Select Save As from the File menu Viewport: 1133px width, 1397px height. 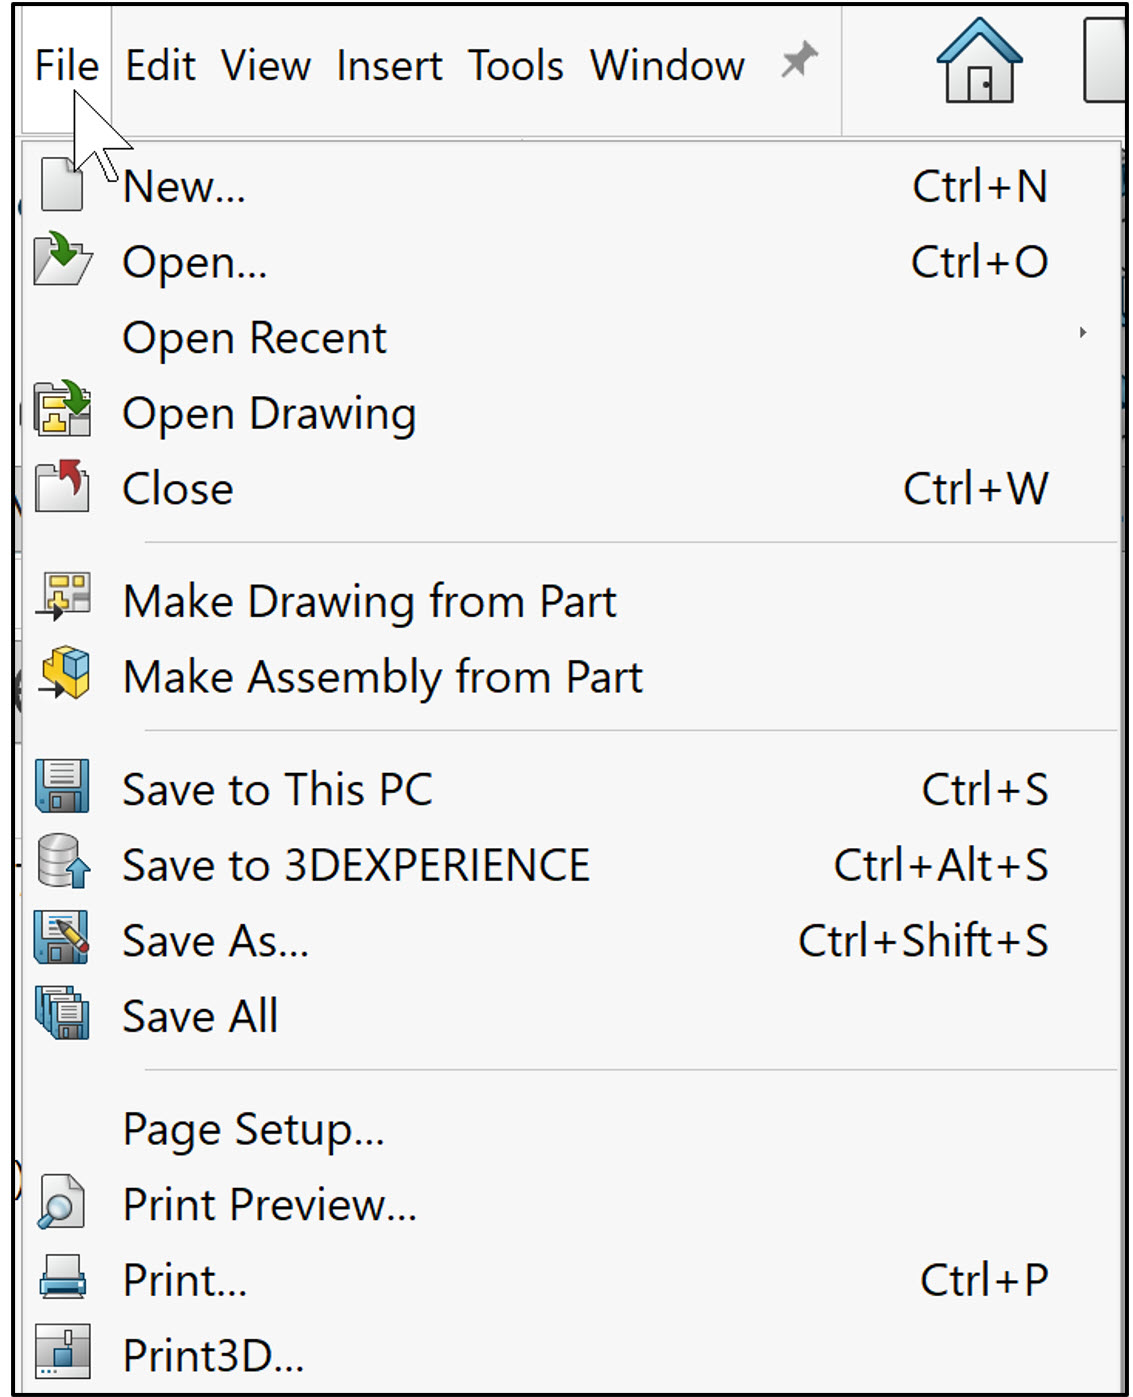215,940
